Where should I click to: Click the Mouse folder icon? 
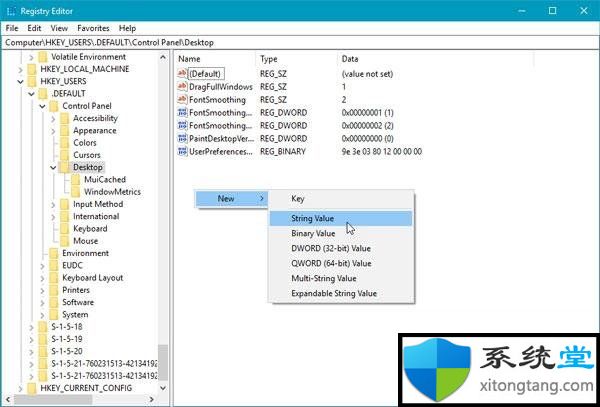(x=65, y=241)
